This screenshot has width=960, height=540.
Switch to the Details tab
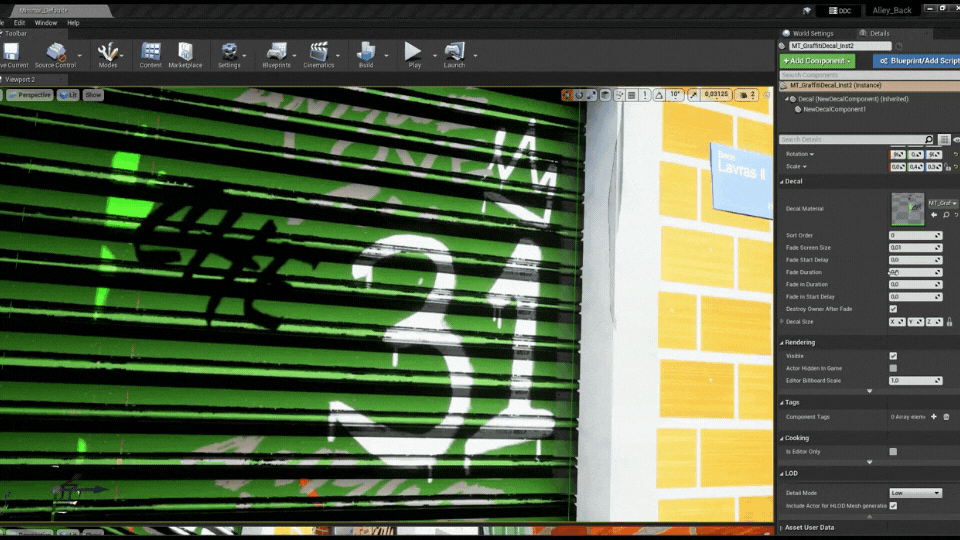(x=879, y=34)
